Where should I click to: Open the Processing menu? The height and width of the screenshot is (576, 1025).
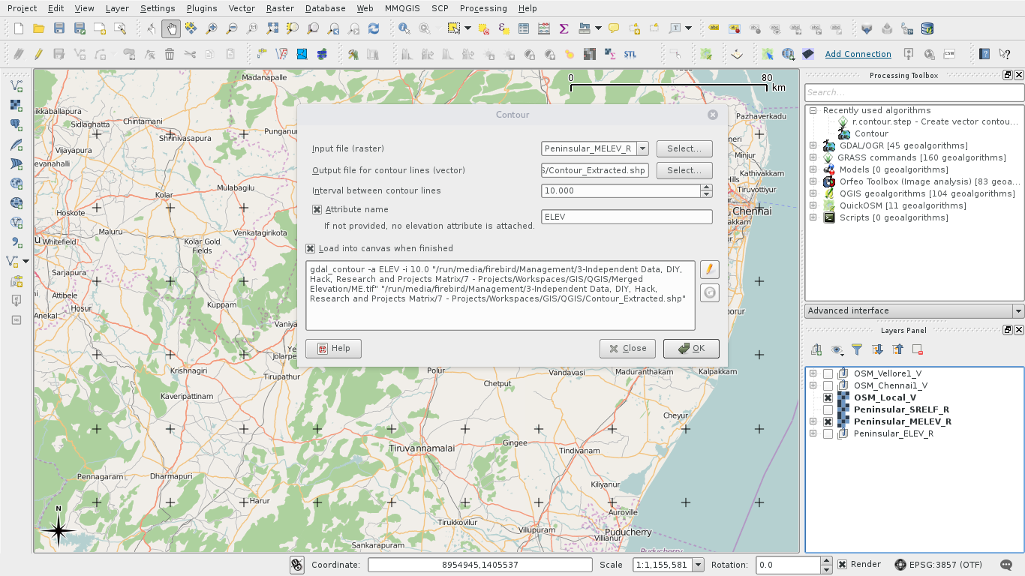coord(483,8)
